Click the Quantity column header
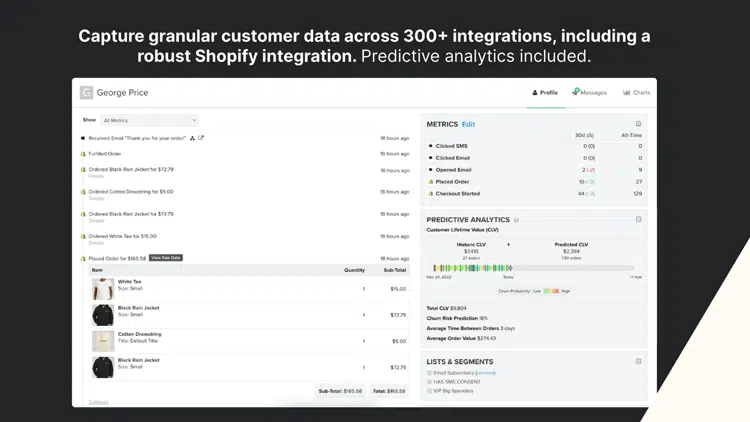 click(x=354, y=270)
